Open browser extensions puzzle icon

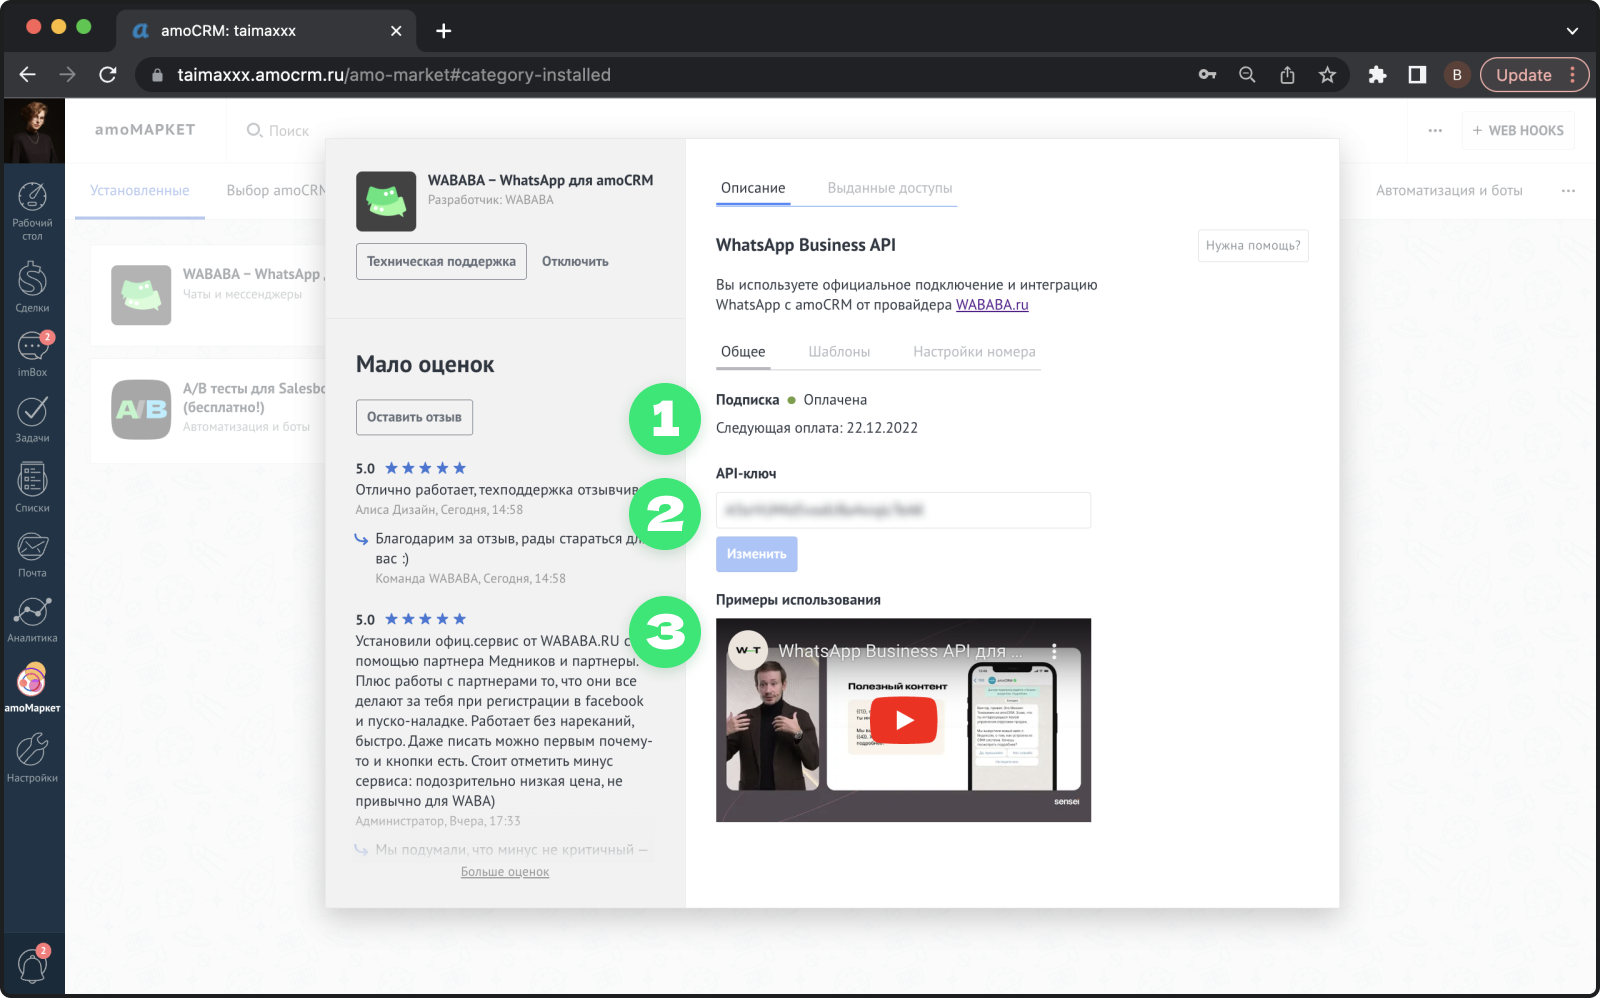tap(1377, 75)
